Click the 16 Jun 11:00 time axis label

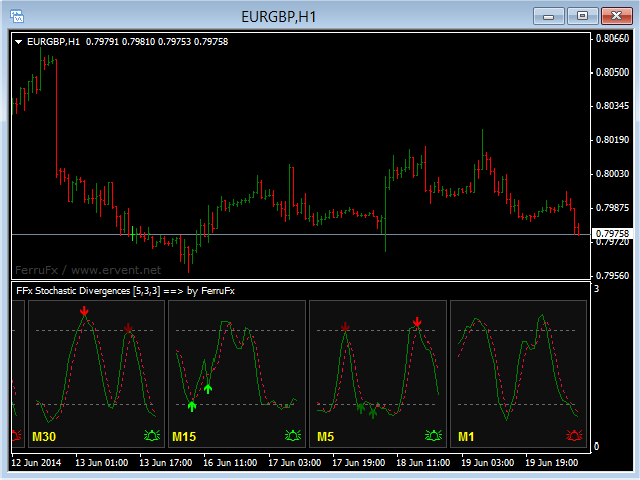[230, 463]
